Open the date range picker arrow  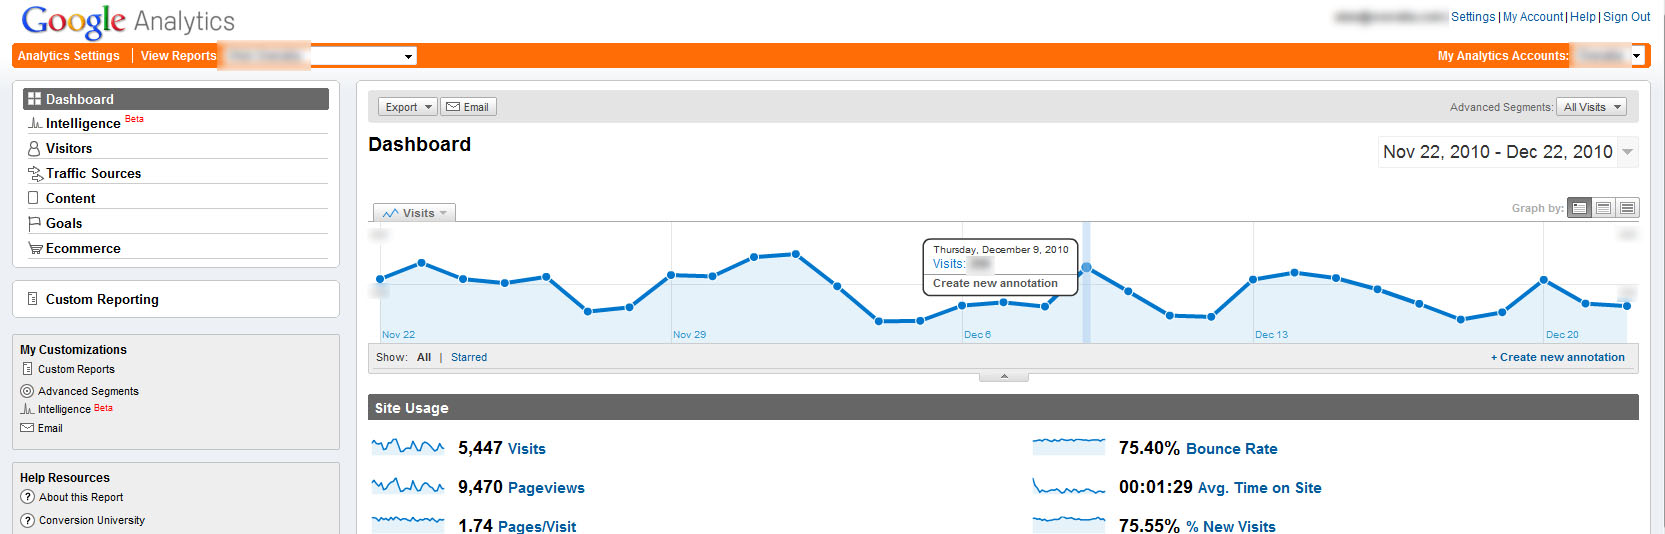tap(1627, 152)
